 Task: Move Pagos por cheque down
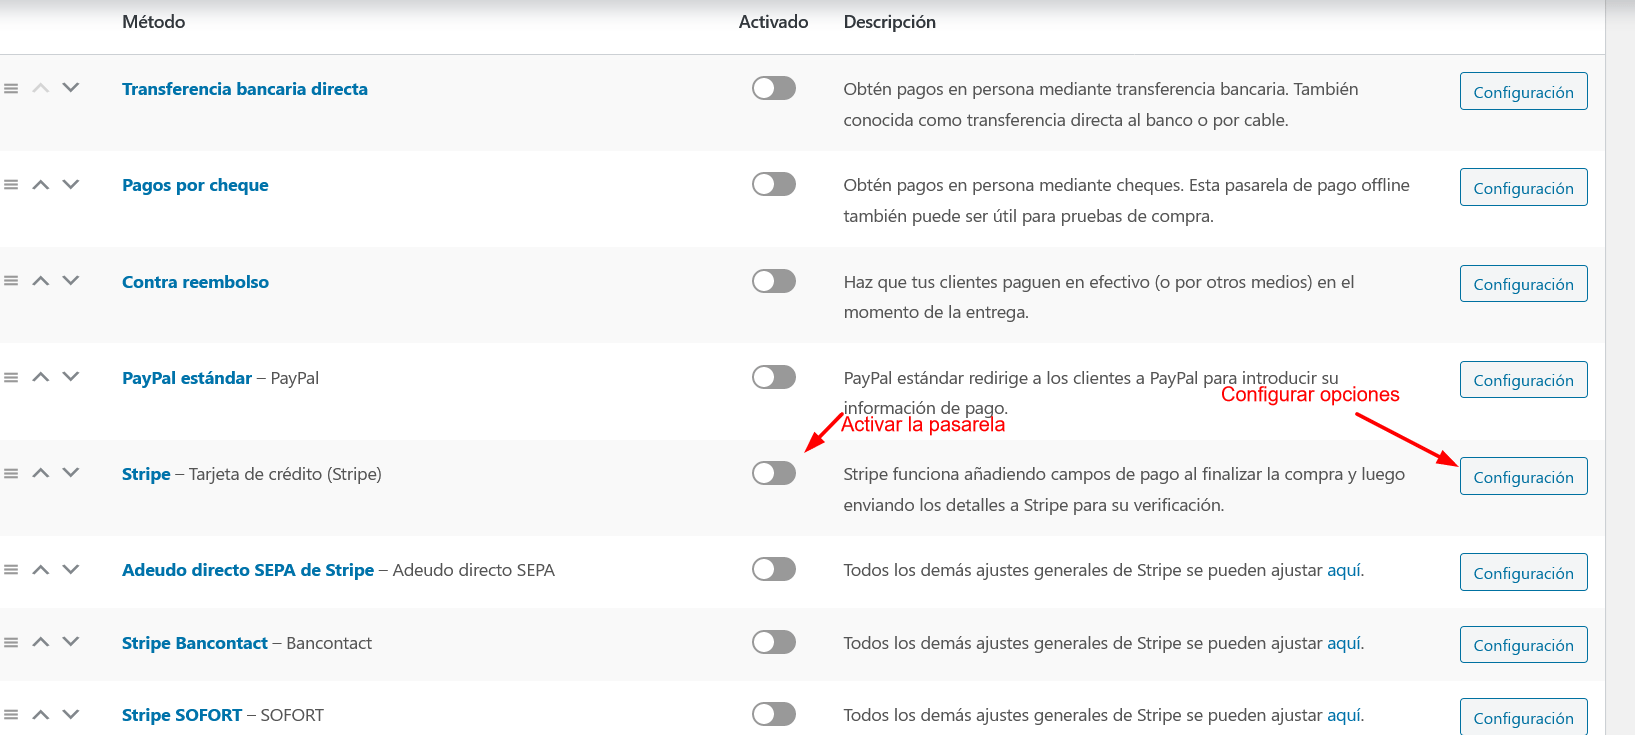(x=71, y=184)
